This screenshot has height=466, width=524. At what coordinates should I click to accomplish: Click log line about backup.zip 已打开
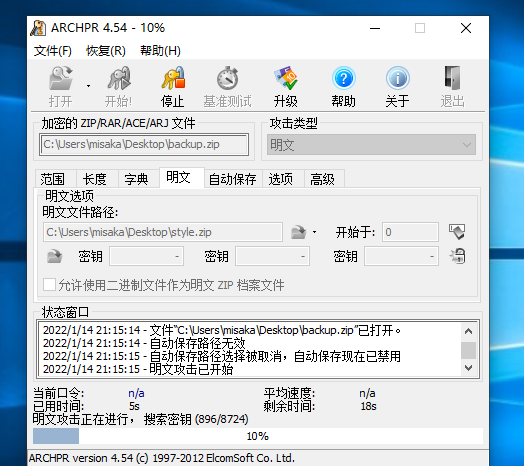222,330
